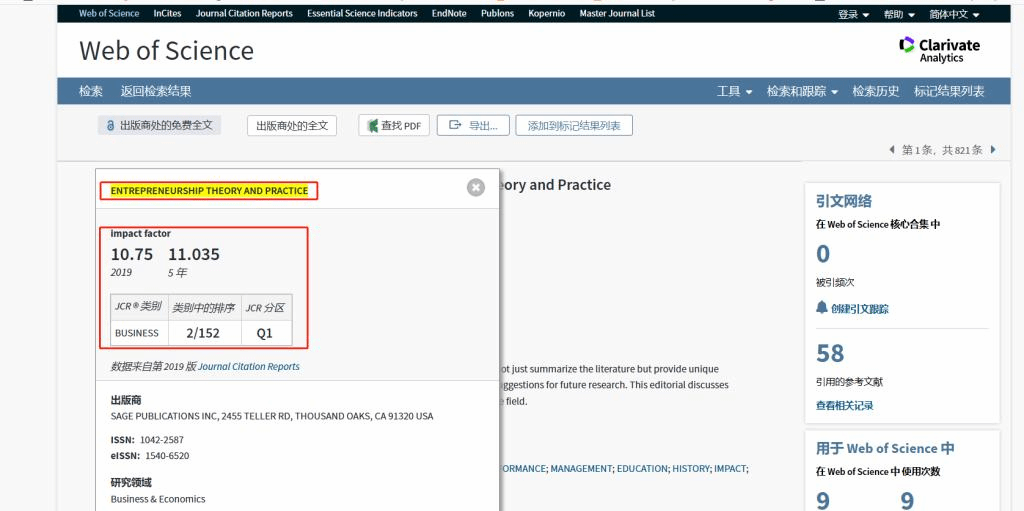The width and height of the screenshot is (1024, 511).
Task: Close the journal impact factor popup
Action: pos(476,187)
